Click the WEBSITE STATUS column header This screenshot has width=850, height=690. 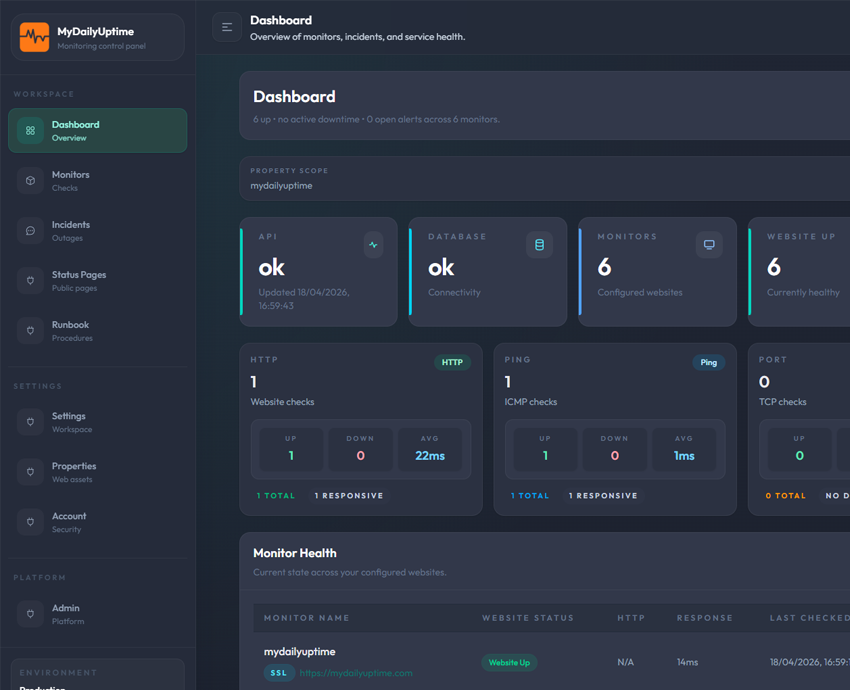(527, 618)
